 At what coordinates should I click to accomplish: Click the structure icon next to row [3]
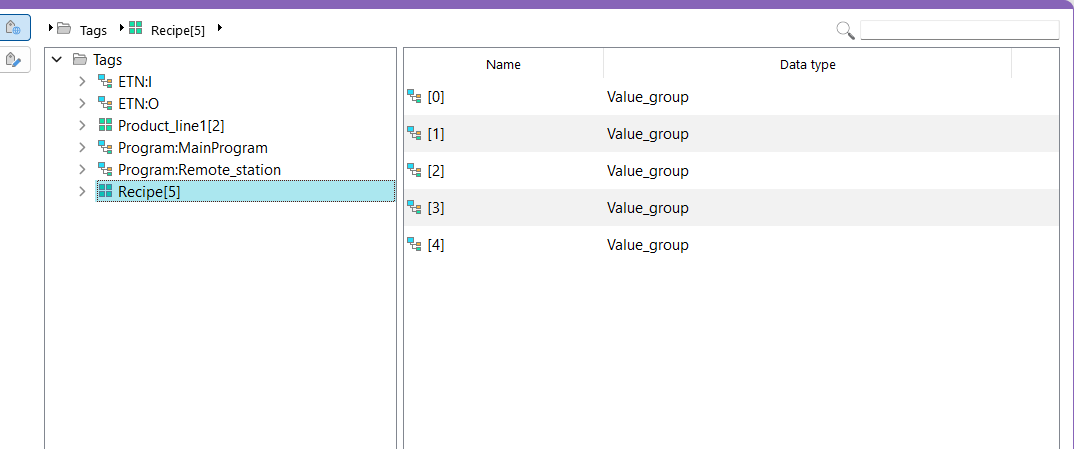point(414,208)
